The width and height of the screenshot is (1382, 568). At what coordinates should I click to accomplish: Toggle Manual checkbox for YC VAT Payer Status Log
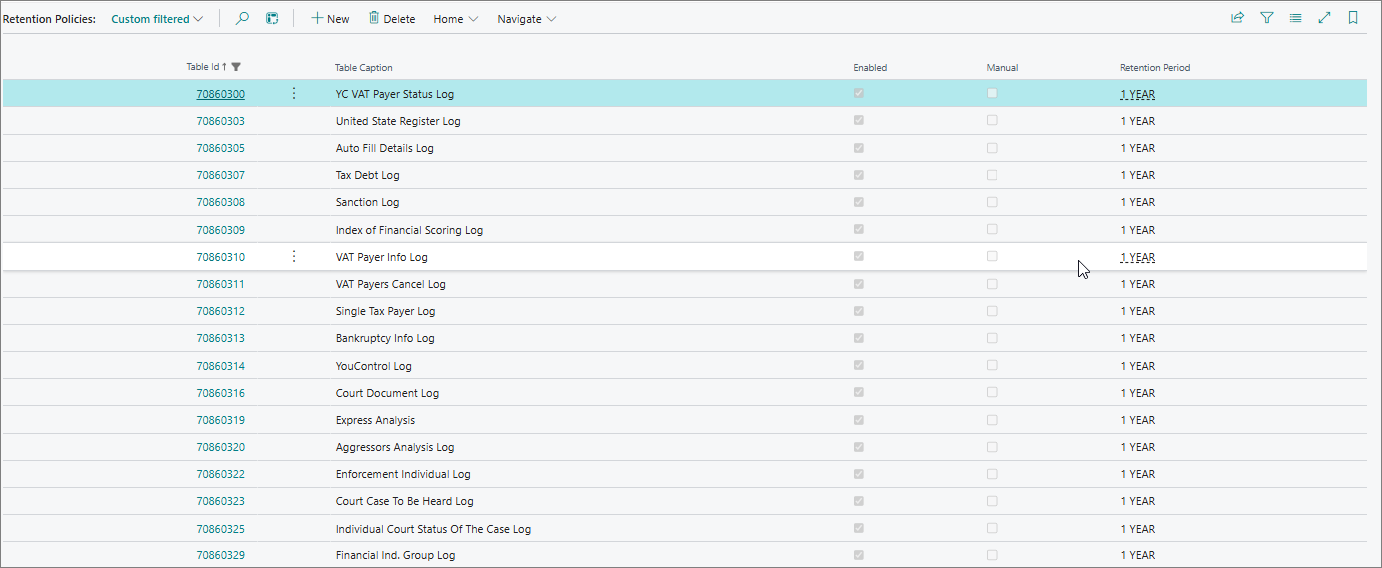coord(992,93)
